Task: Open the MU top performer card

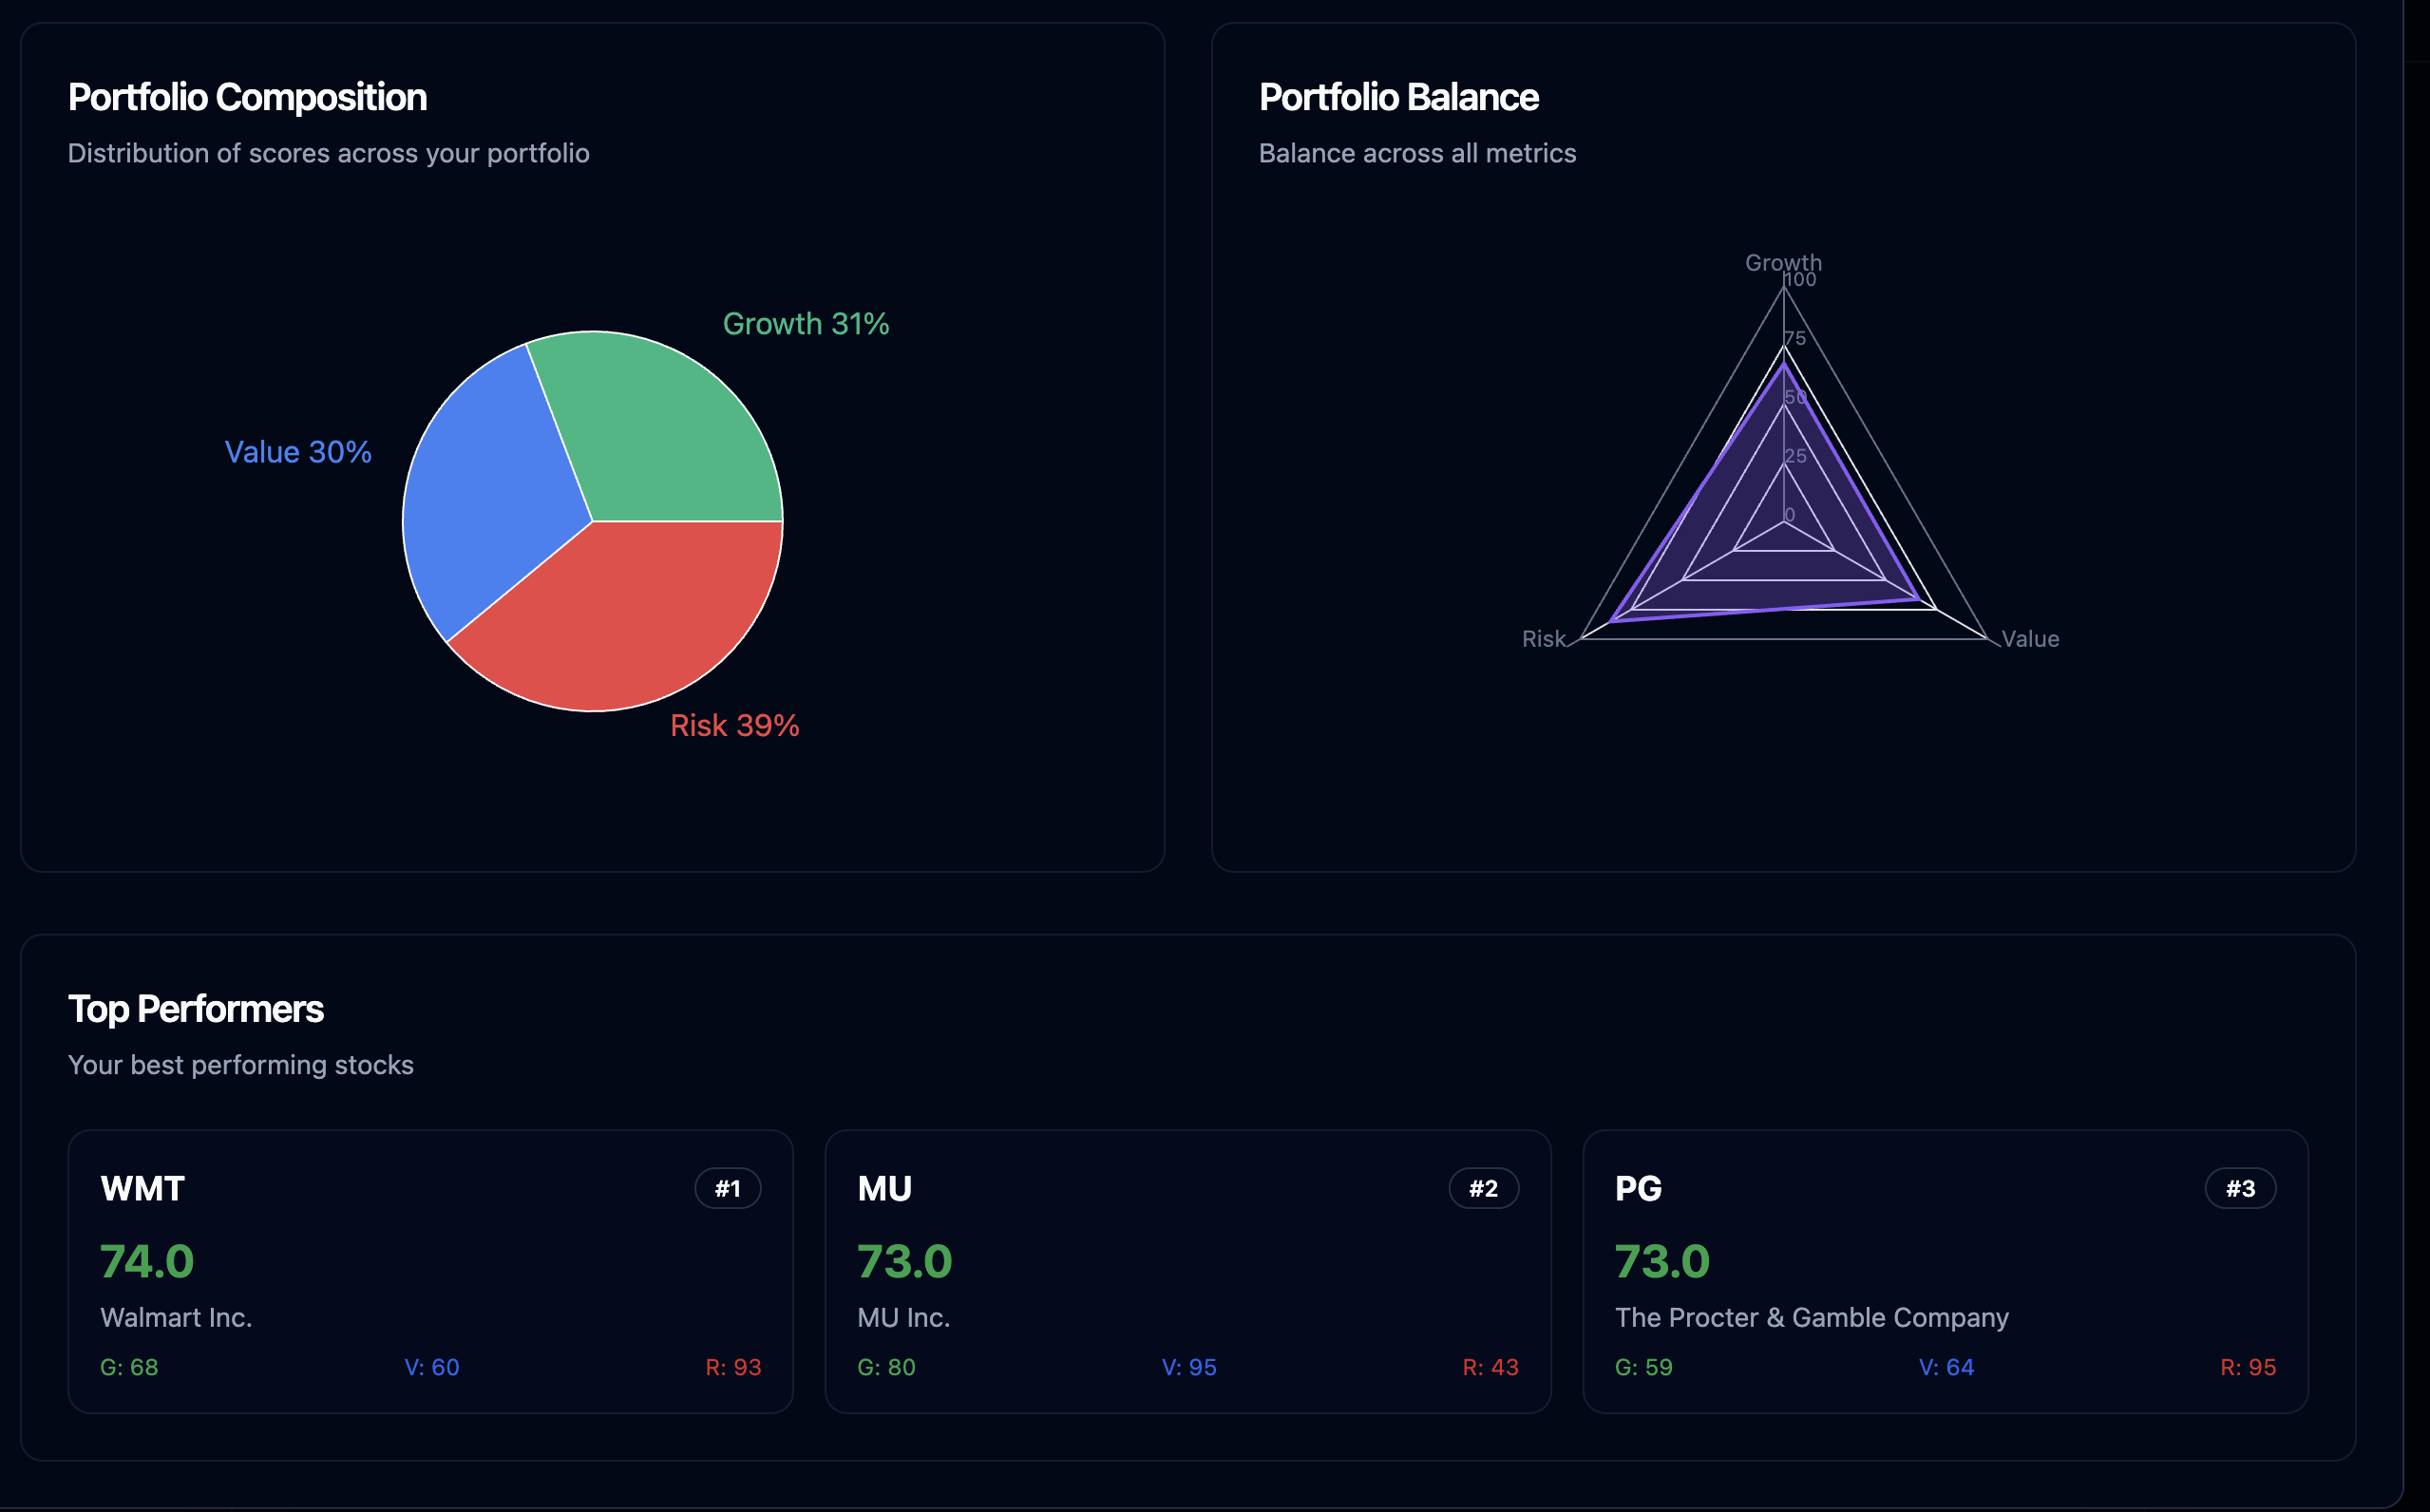Action: point(1187,1271)
